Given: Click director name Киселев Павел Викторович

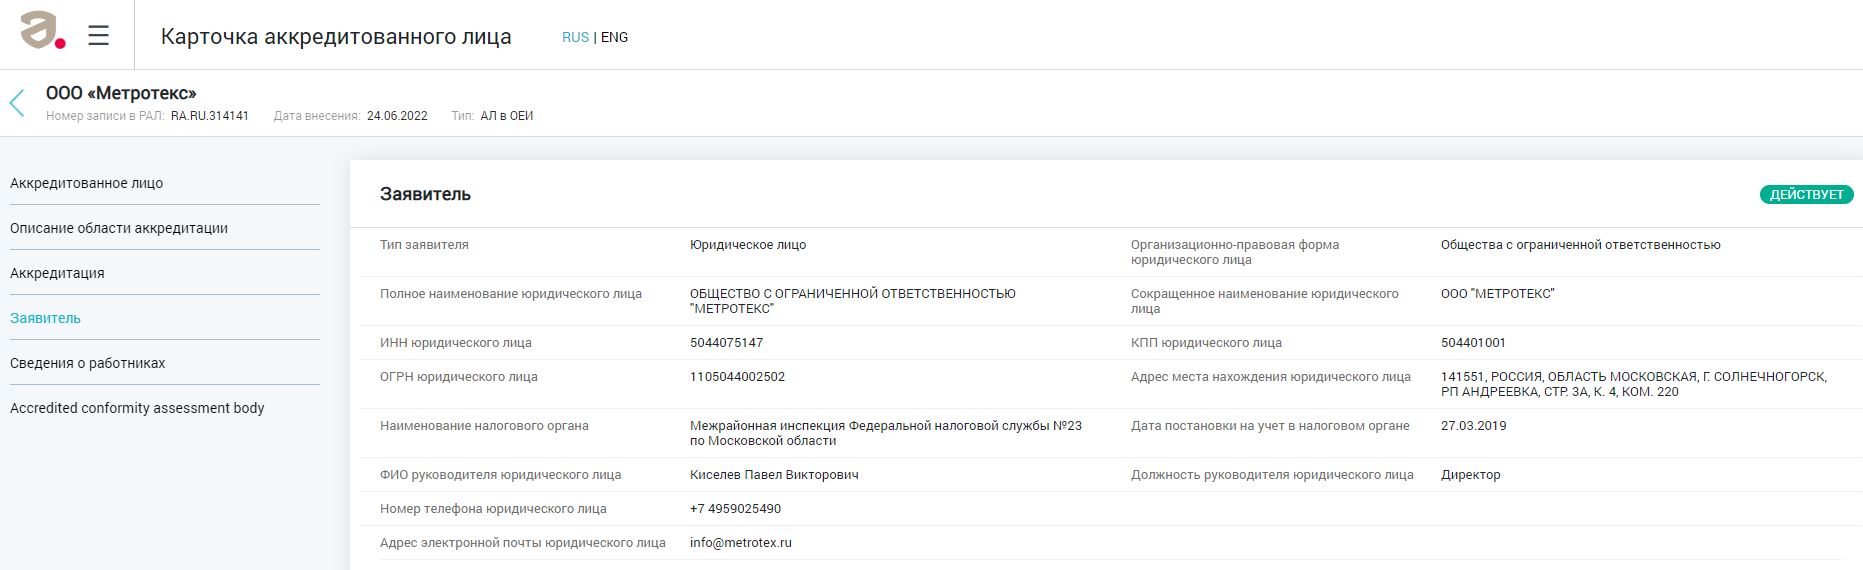Looking at the screenshot, I should [x=774, y=475].
